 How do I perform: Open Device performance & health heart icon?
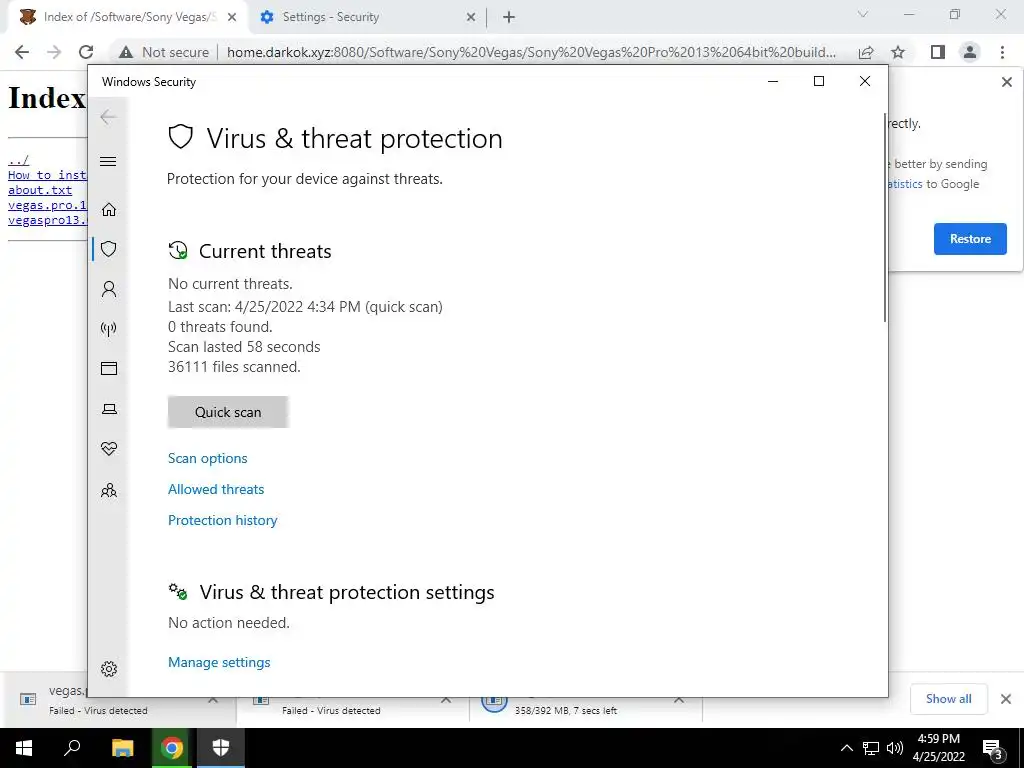[109, 449]
